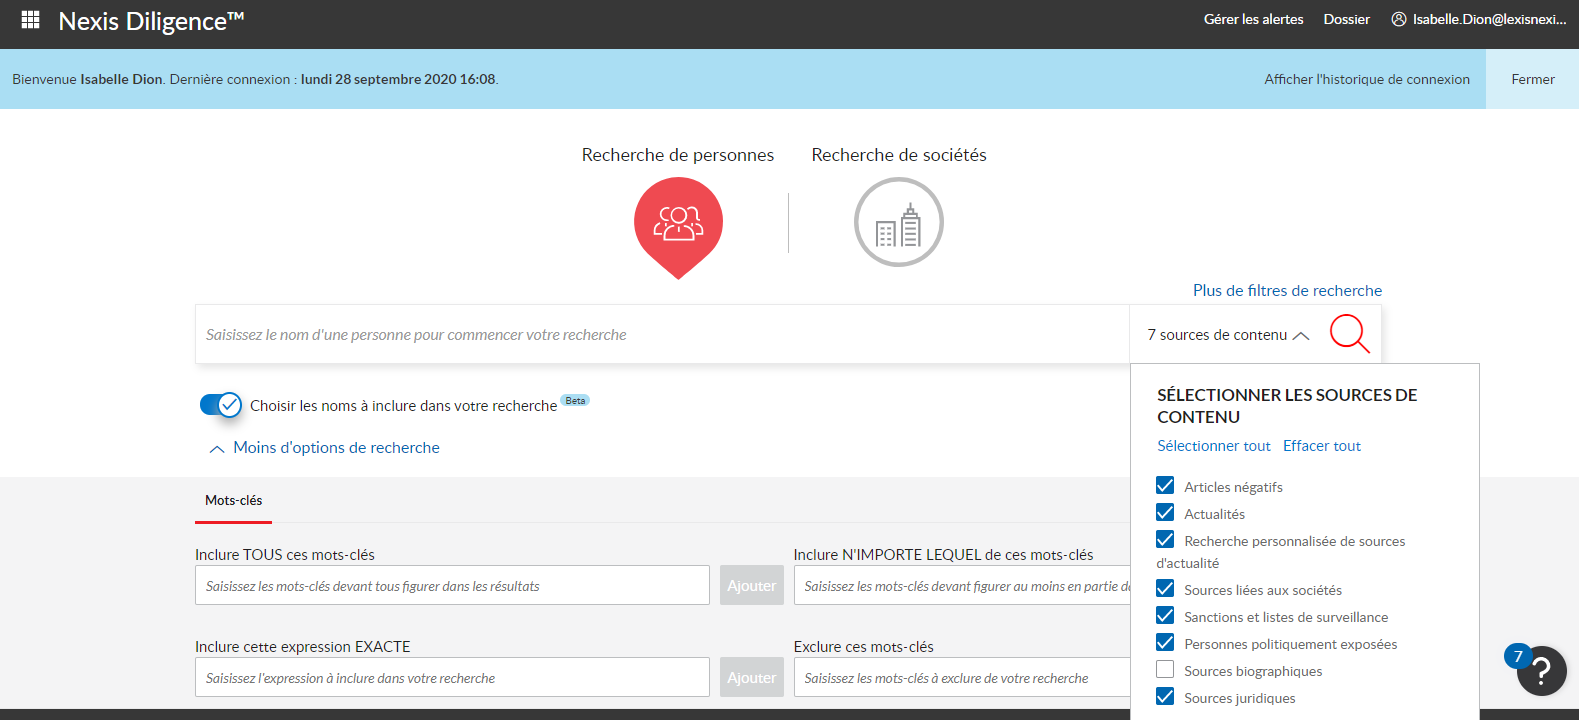Uncheck the Sources juridiques checkbox
1579x720 pixels.
1165,697
